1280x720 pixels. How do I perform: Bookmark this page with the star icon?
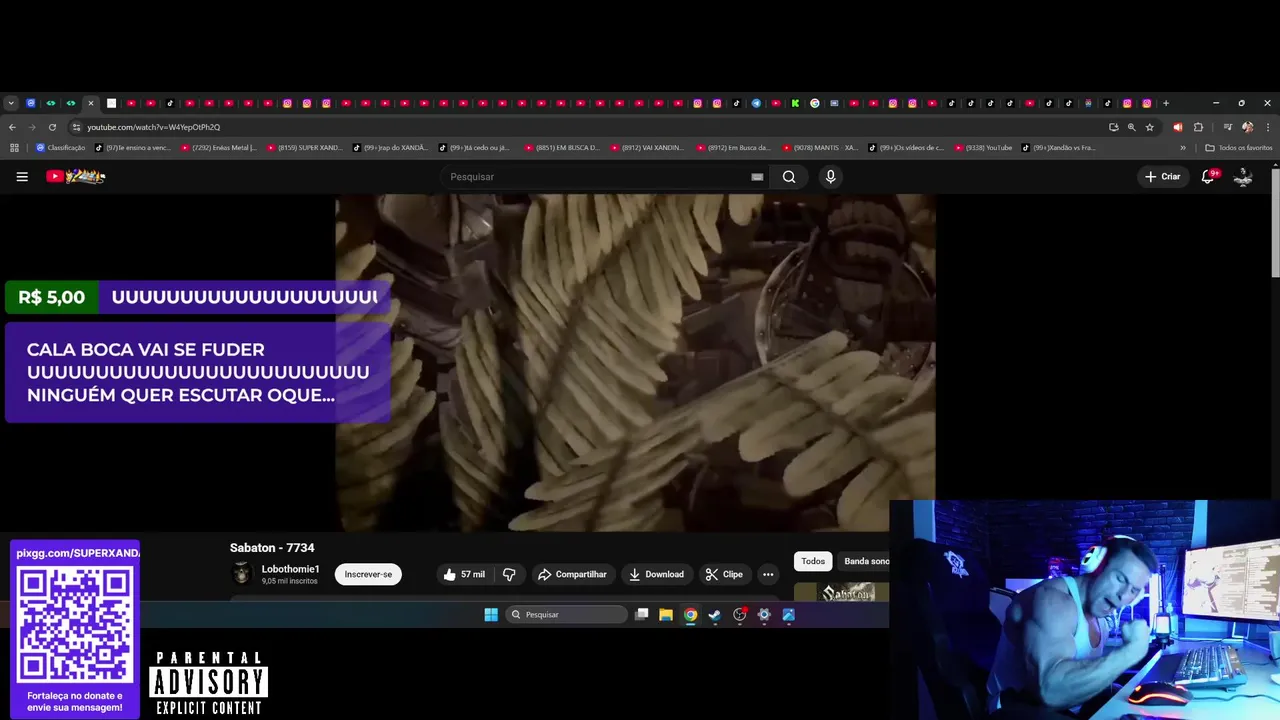click(x=1150, y=127)
